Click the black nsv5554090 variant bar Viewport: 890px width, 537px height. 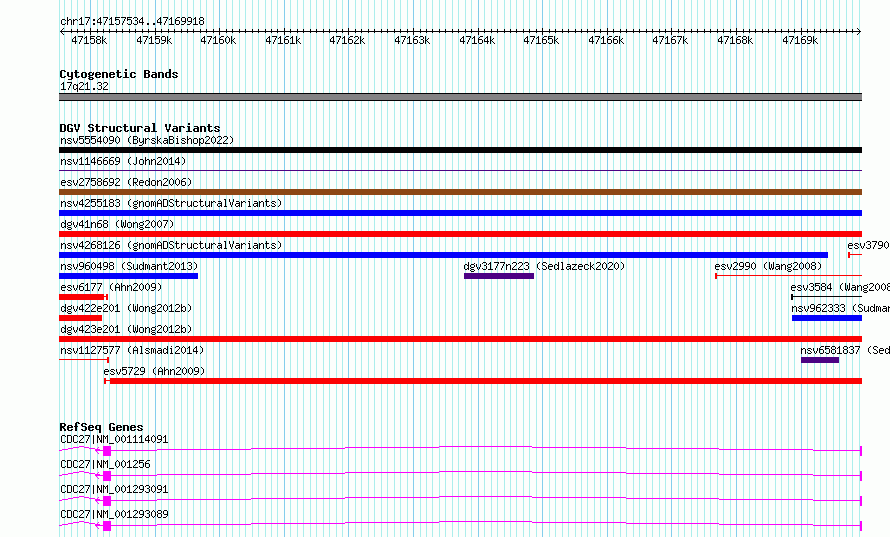(x=460, y=150)
